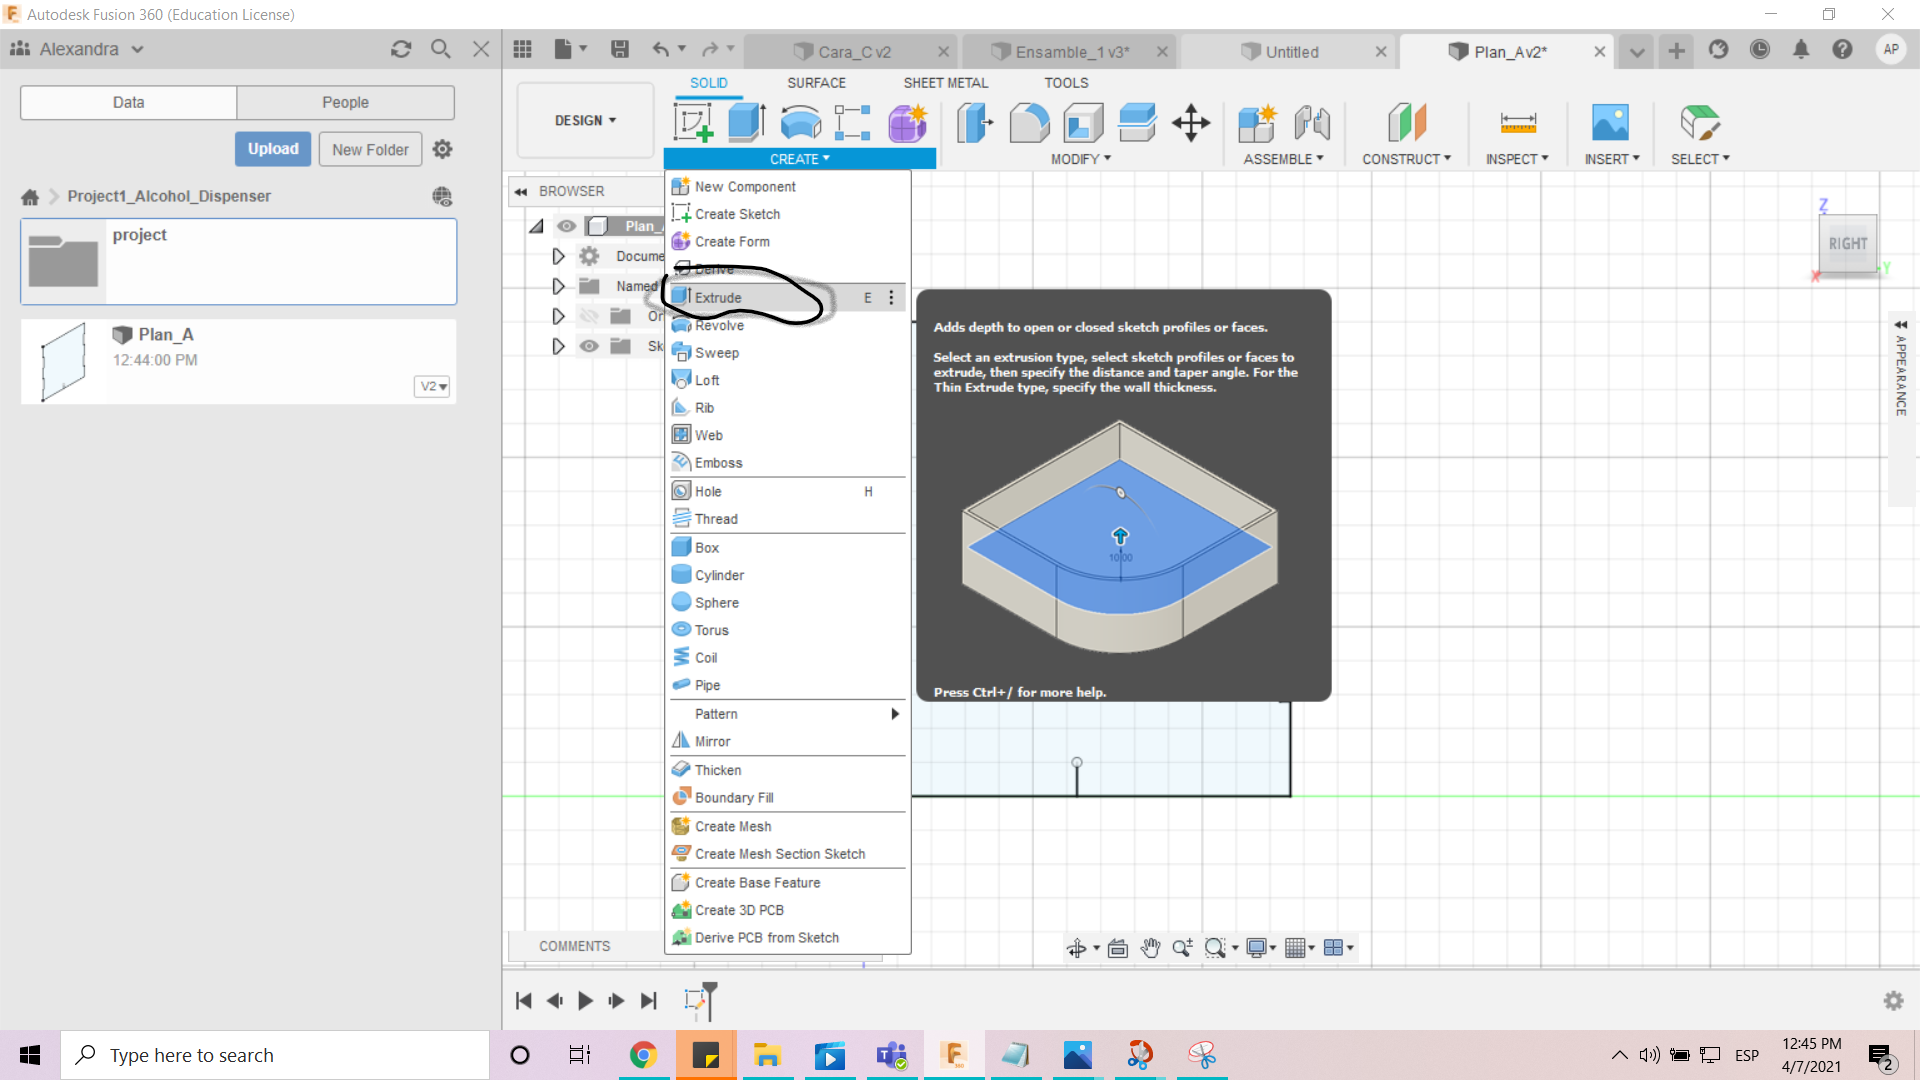Select the Move/Copy tool icon

tap(1191, 123)
